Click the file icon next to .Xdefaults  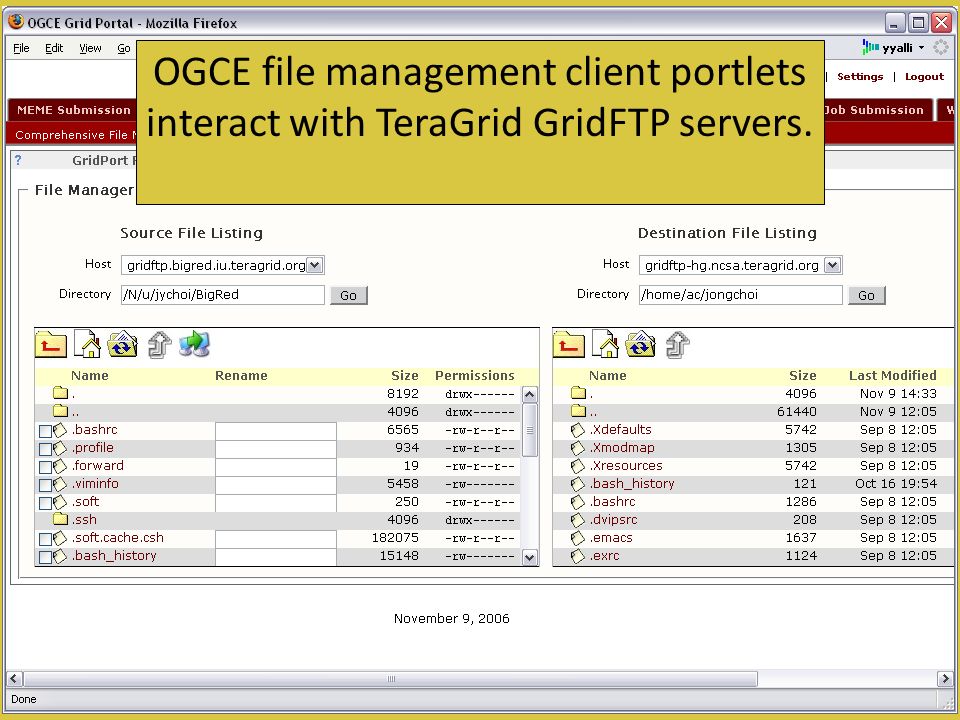(577, 430)
